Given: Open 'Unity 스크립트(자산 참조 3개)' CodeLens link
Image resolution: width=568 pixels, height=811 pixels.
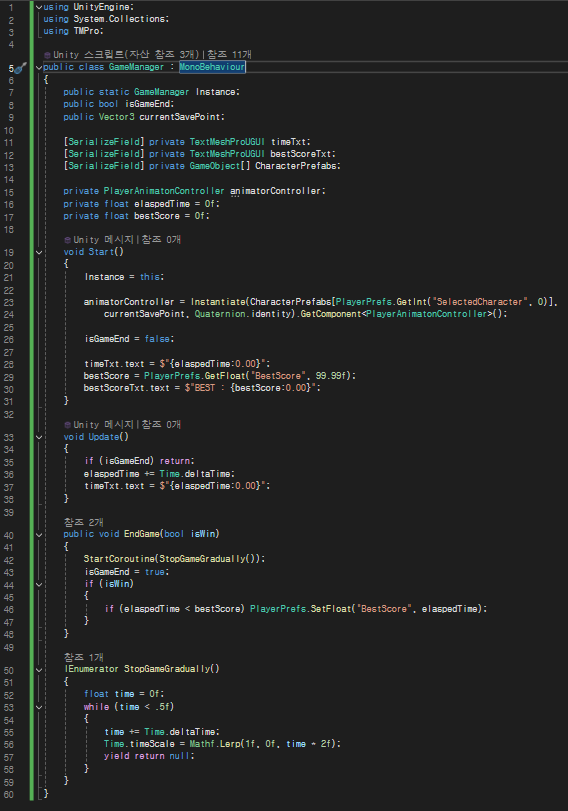Looking at the screenshot, I should (x=127, y=55).
